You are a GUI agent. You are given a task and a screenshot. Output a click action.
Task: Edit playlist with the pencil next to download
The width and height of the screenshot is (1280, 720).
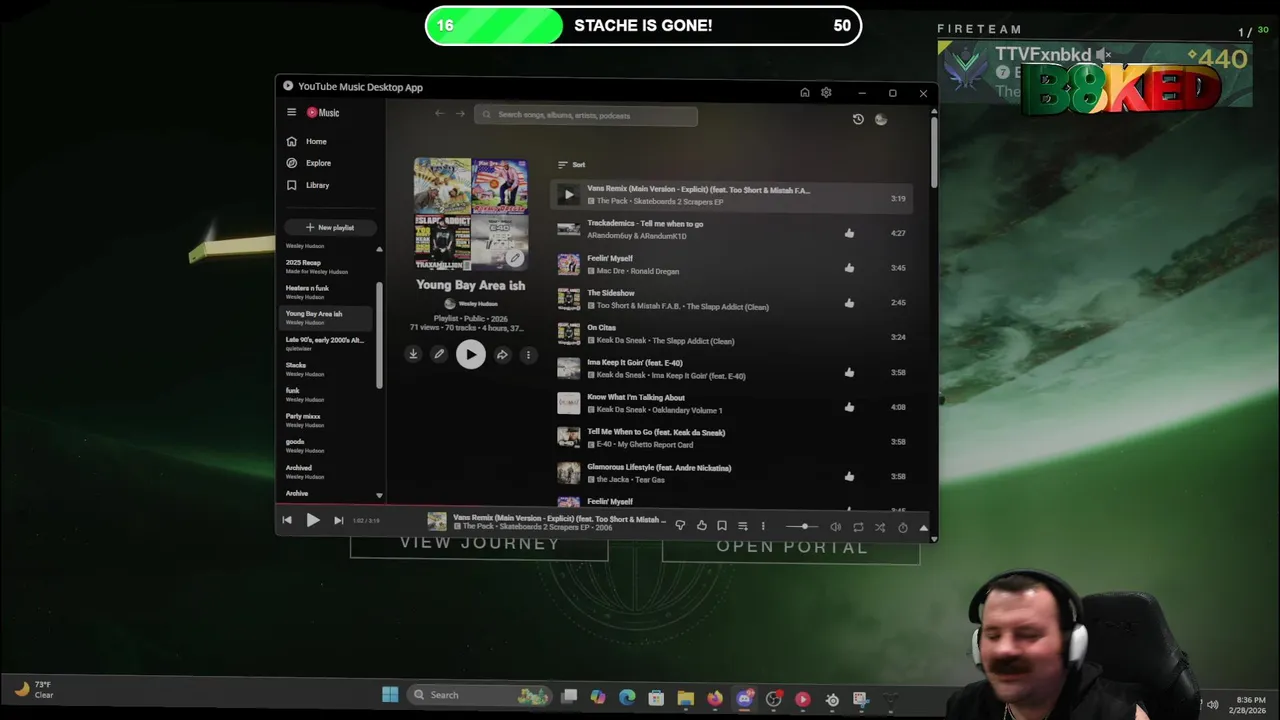pyautogui.click(x=438, y=354)
